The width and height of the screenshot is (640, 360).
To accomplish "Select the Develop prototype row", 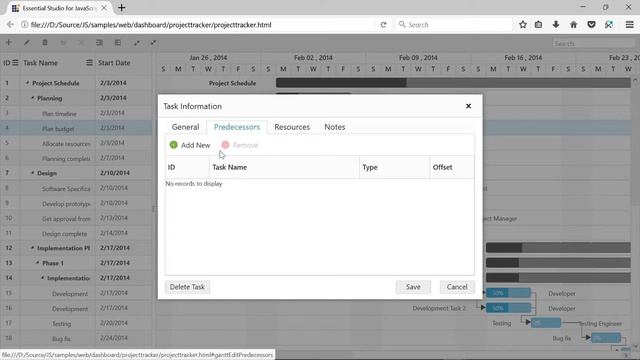I will 76,203.
